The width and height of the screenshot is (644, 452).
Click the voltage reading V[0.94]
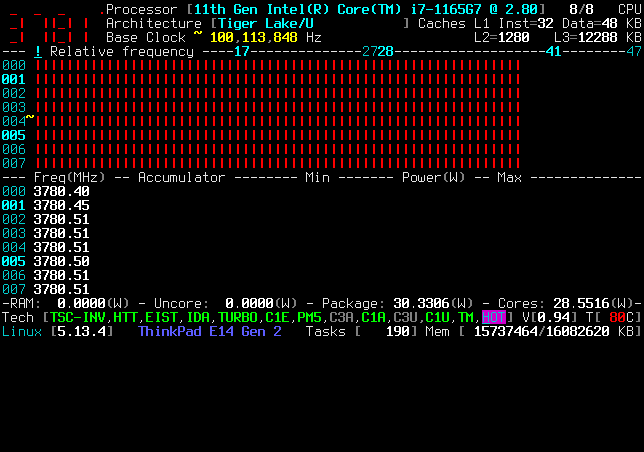(550, 318)
